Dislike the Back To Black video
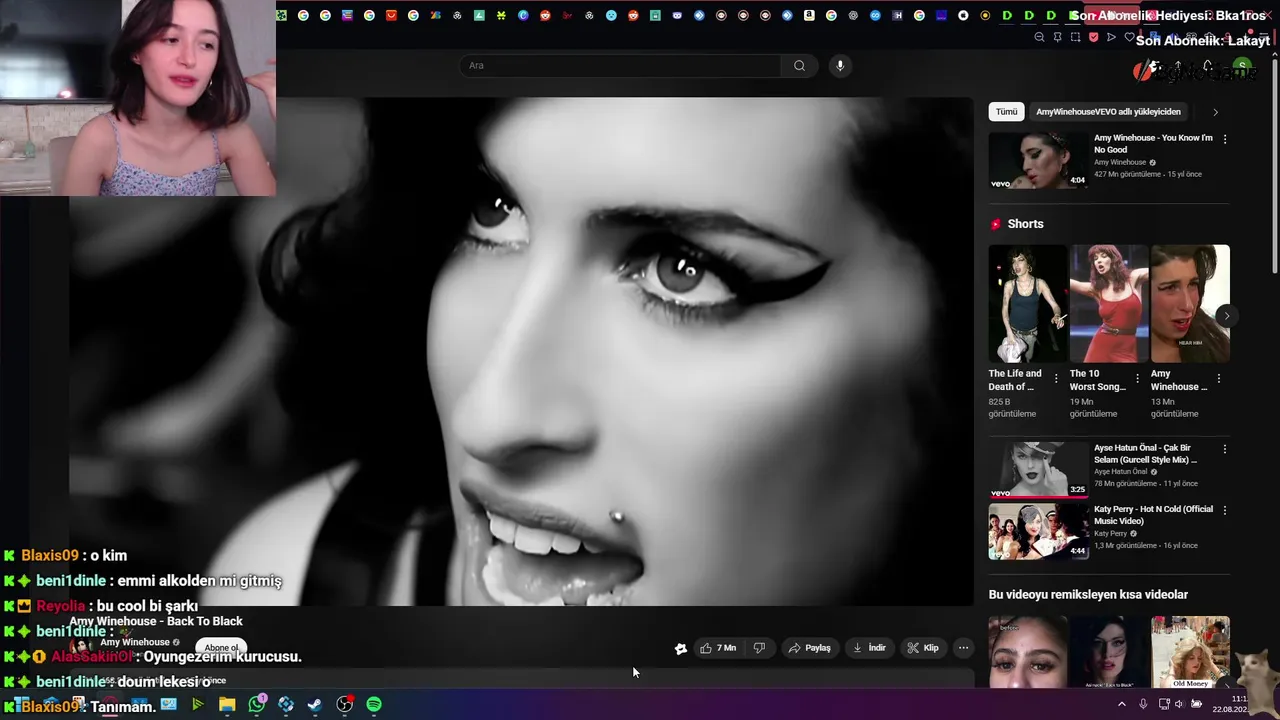 [759, 648]
